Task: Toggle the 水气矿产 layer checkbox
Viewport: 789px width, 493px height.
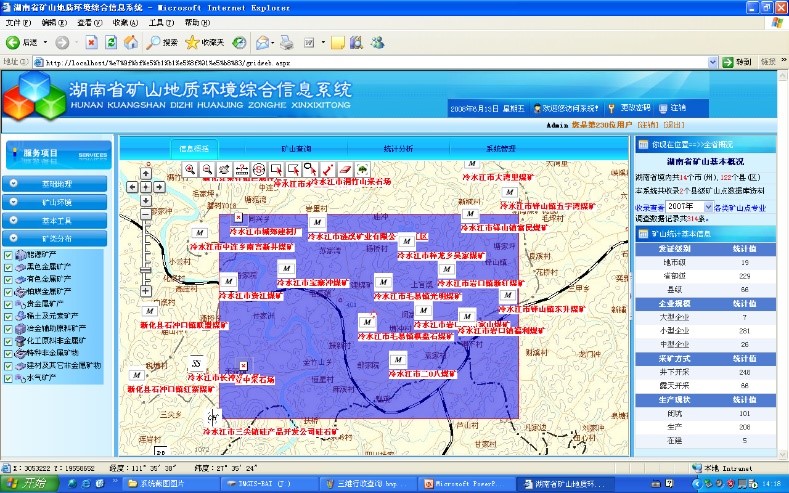Action: tap(9, 378)
